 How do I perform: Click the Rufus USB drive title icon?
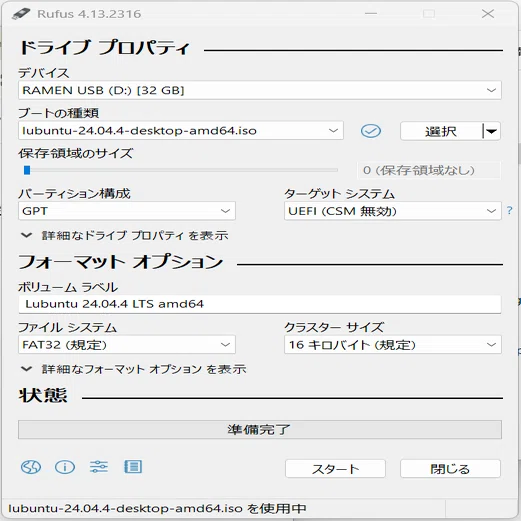21,14
